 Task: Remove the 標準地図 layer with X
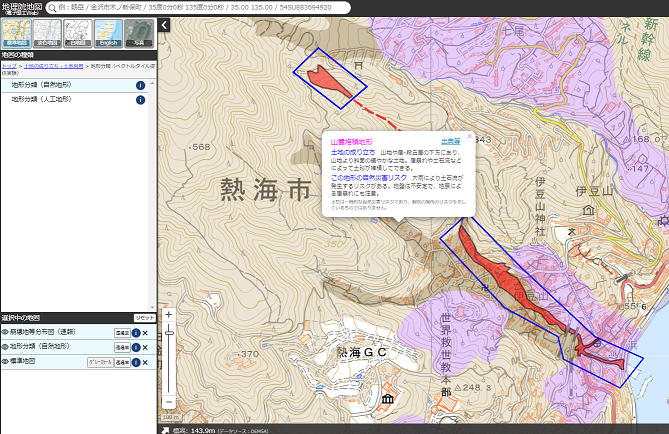point(145,361)
